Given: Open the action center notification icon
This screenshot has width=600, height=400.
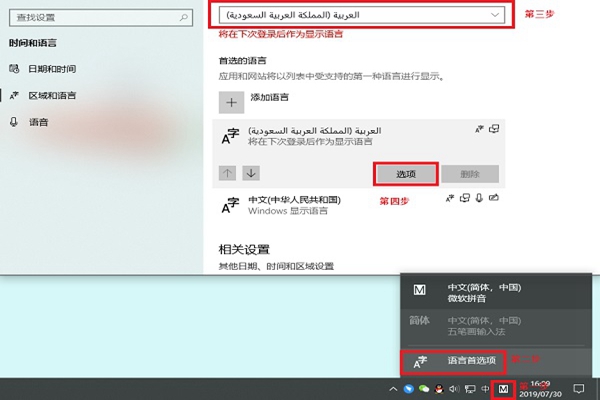Looking at the screenshot, I should [579, 389].
